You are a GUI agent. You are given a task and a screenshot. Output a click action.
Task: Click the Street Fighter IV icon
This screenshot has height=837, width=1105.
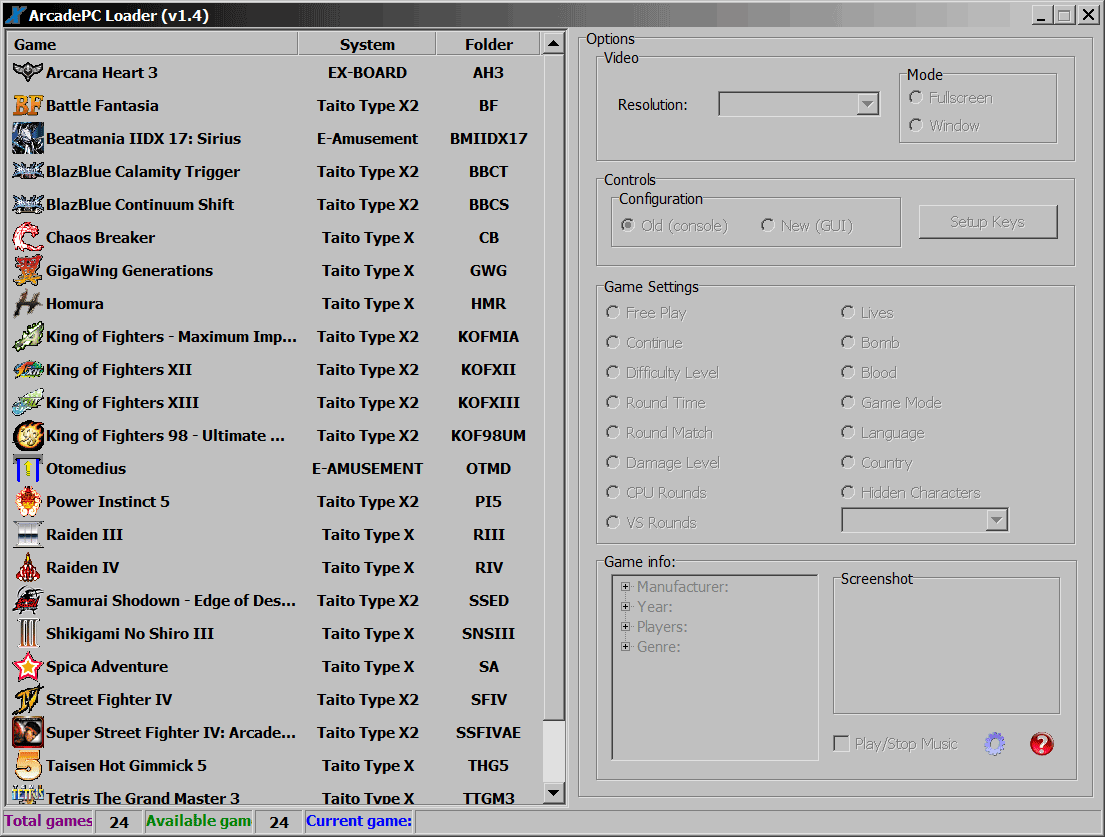pos(27,700)
